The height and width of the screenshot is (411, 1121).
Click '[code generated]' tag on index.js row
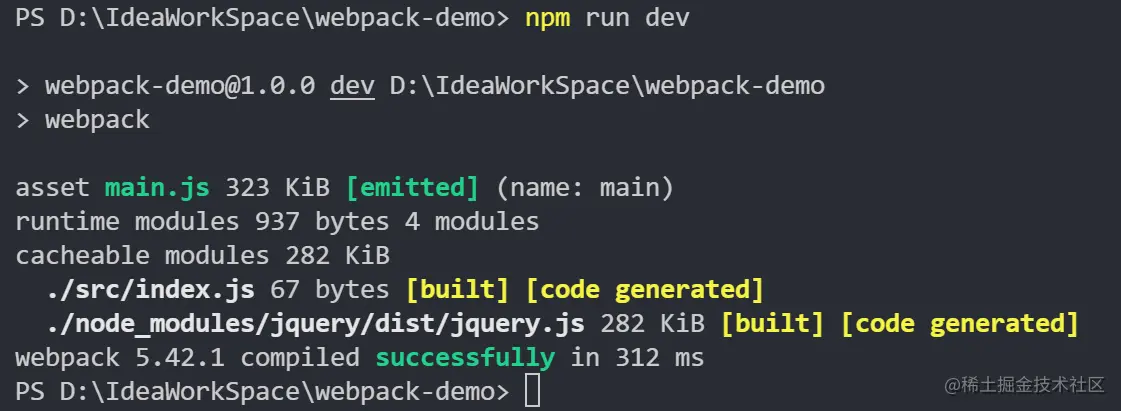[644, 290]
